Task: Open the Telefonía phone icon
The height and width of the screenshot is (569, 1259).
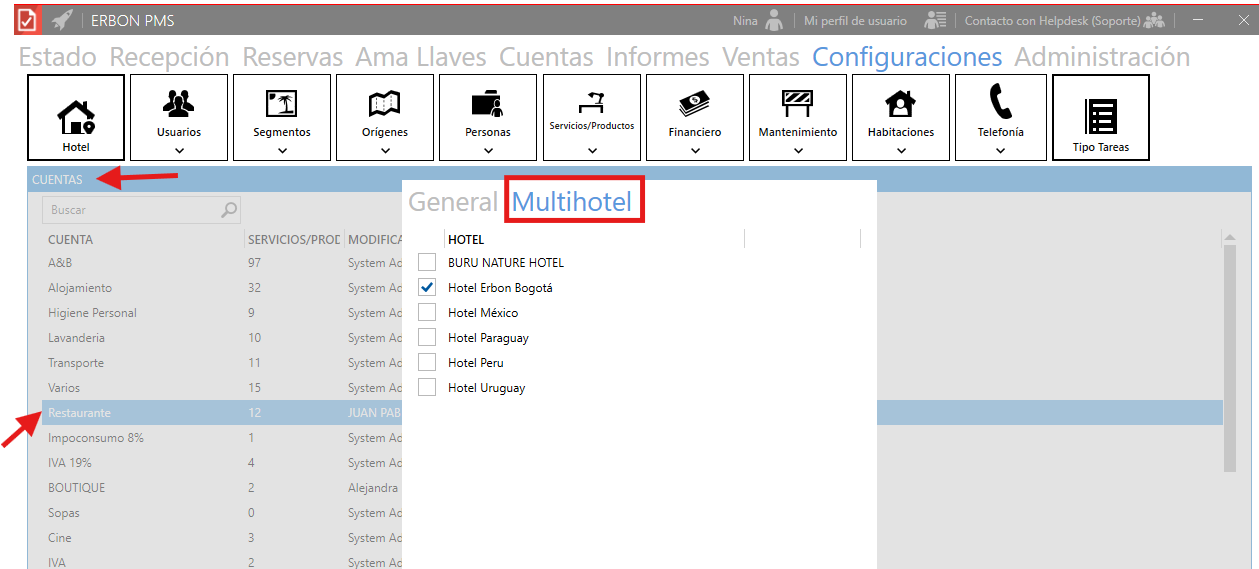Action: pyautogui.click(x=1000, y=103)
